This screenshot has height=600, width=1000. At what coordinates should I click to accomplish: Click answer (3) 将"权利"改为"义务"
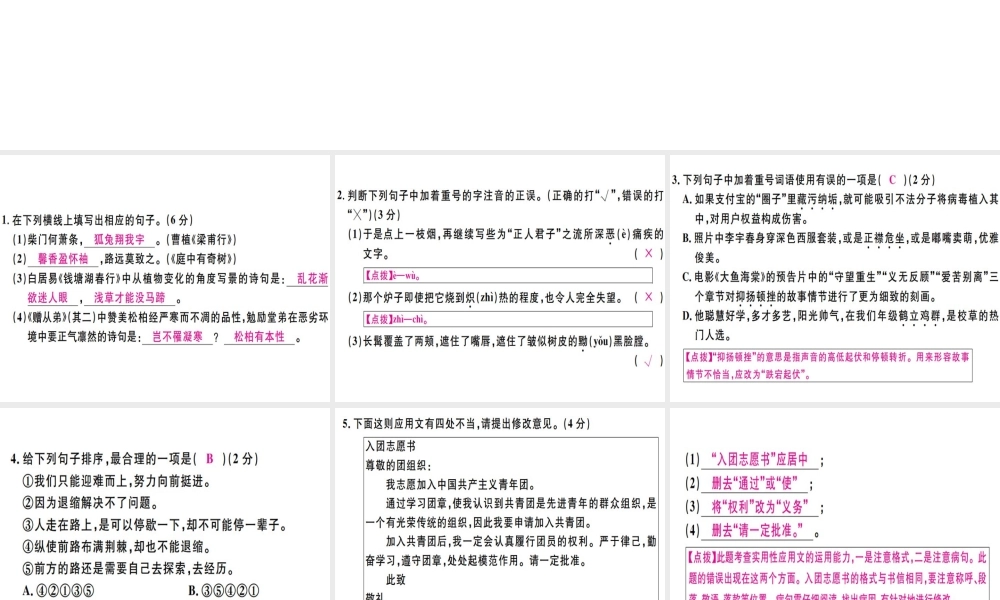coord(759,507)
